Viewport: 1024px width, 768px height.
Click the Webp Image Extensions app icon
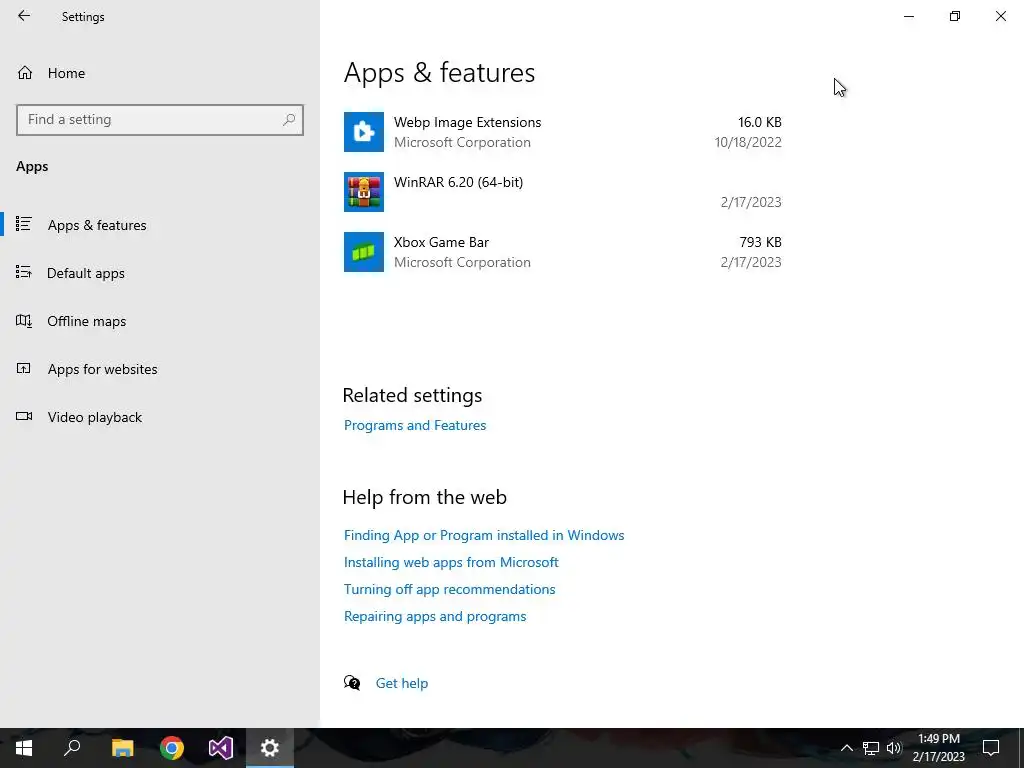(x=364, y=132)
